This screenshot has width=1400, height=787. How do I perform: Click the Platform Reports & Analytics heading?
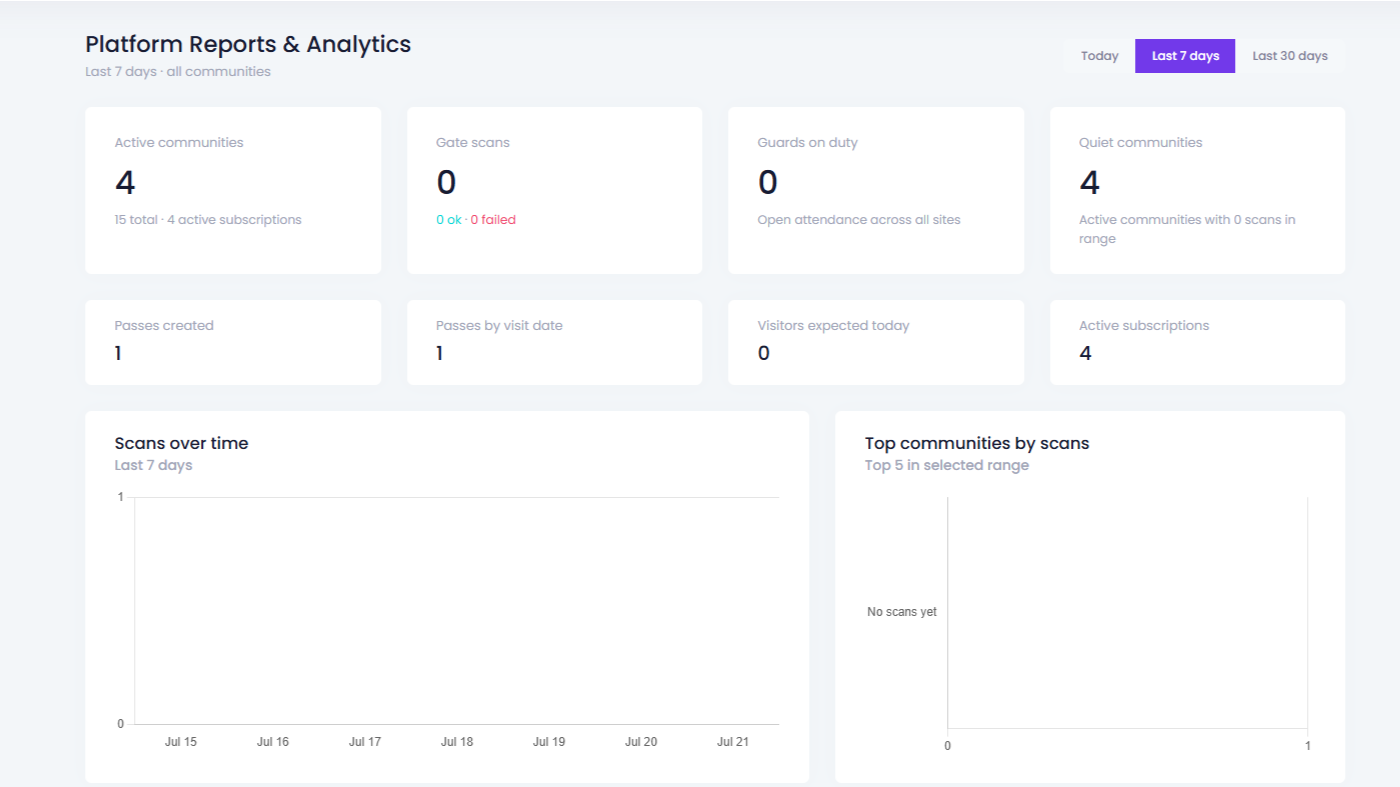click(x=248, y=44)
